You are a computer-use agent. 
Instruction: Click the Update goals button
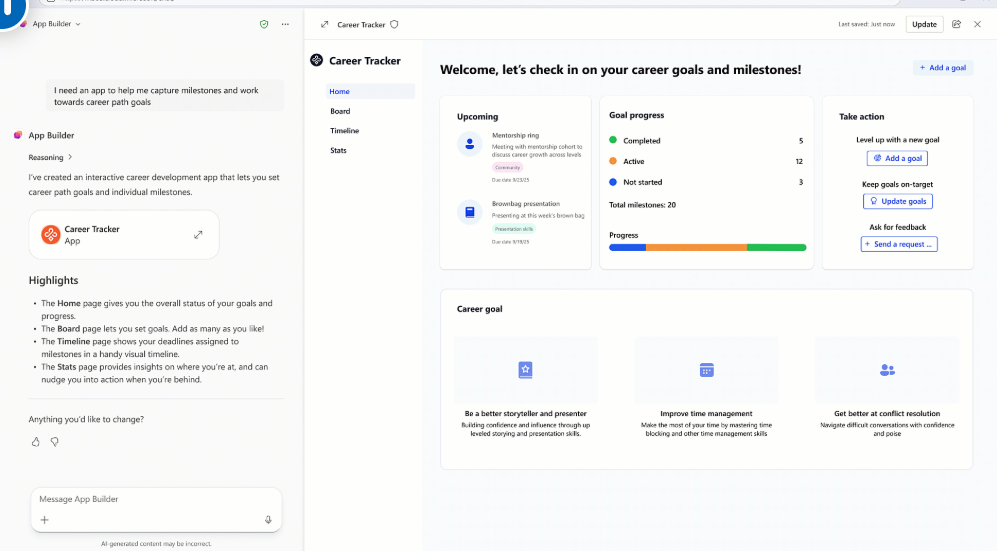tap(897, 201)
